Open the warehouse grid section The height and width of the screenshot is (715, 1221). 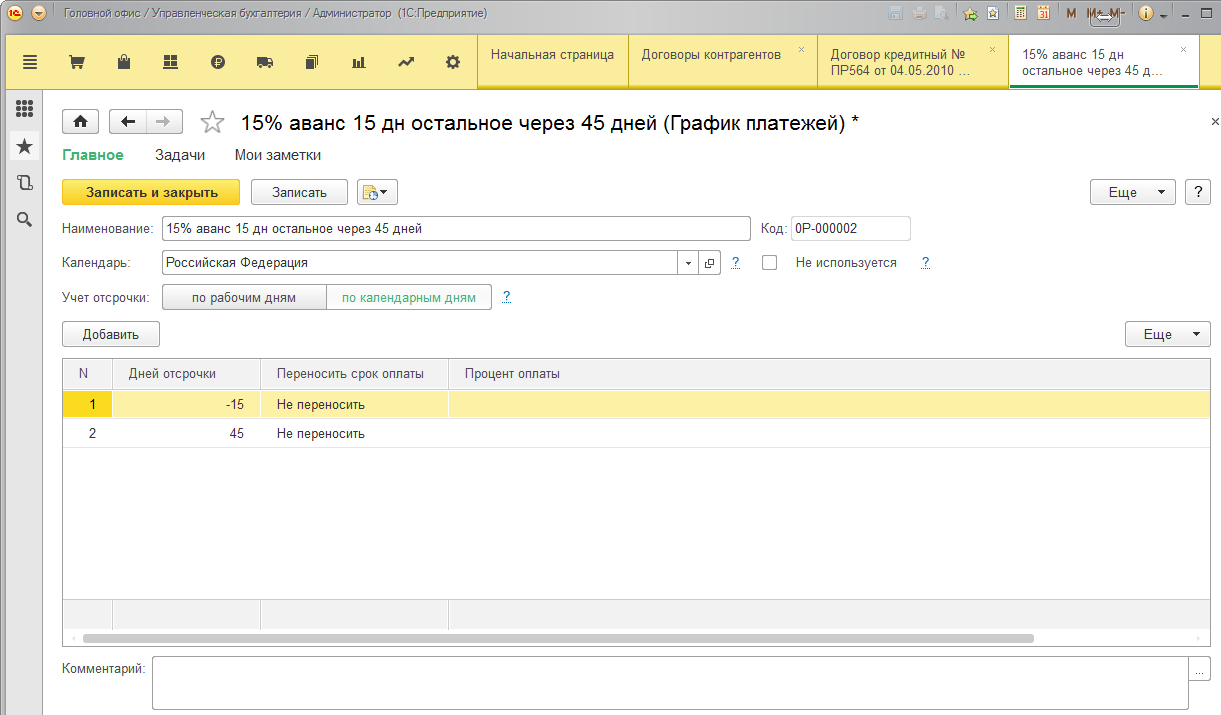coord(171,62)
